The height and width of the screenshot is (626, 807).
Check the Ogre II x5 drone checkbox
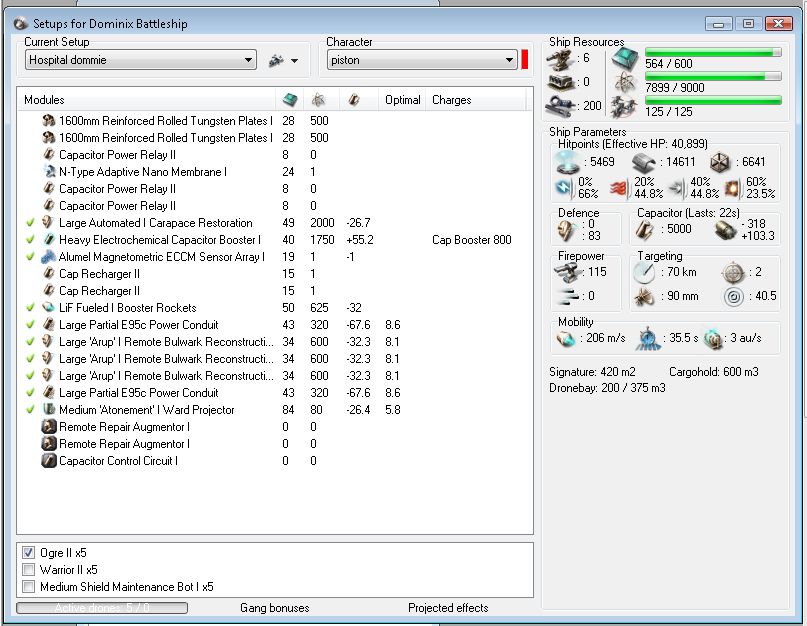pyautogui.click(x=28, y=553)
